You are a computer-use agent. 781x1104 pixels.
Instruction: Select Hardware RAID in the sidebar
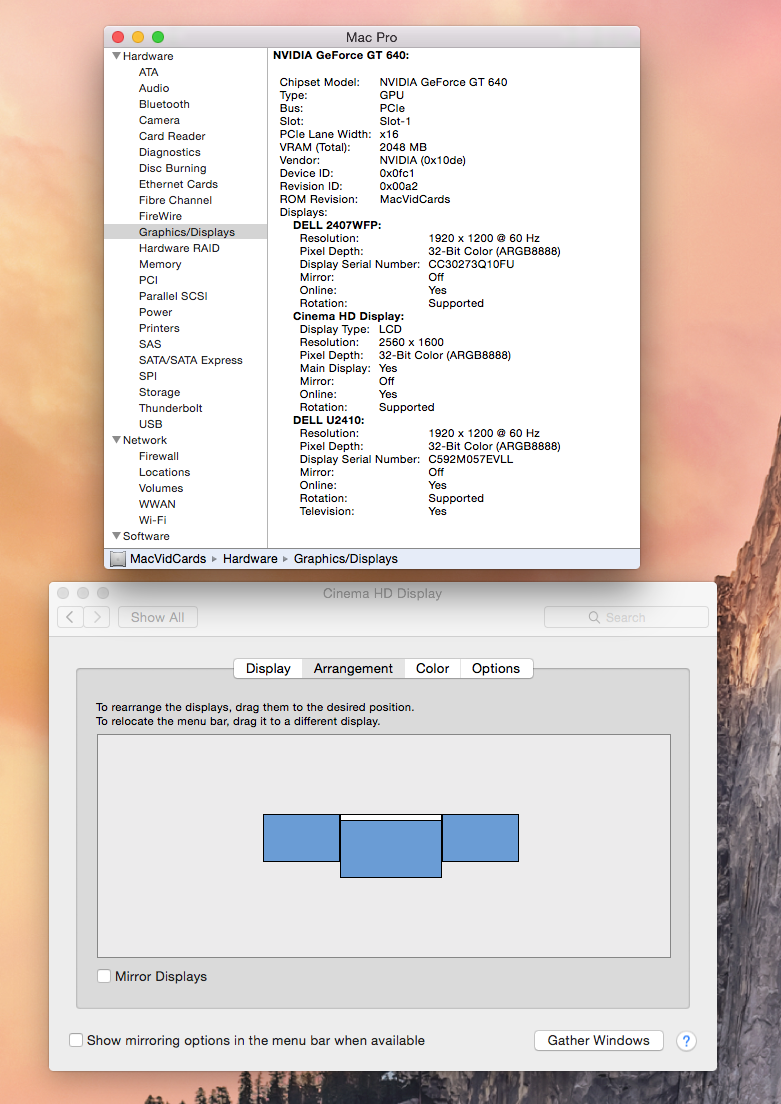179,248
